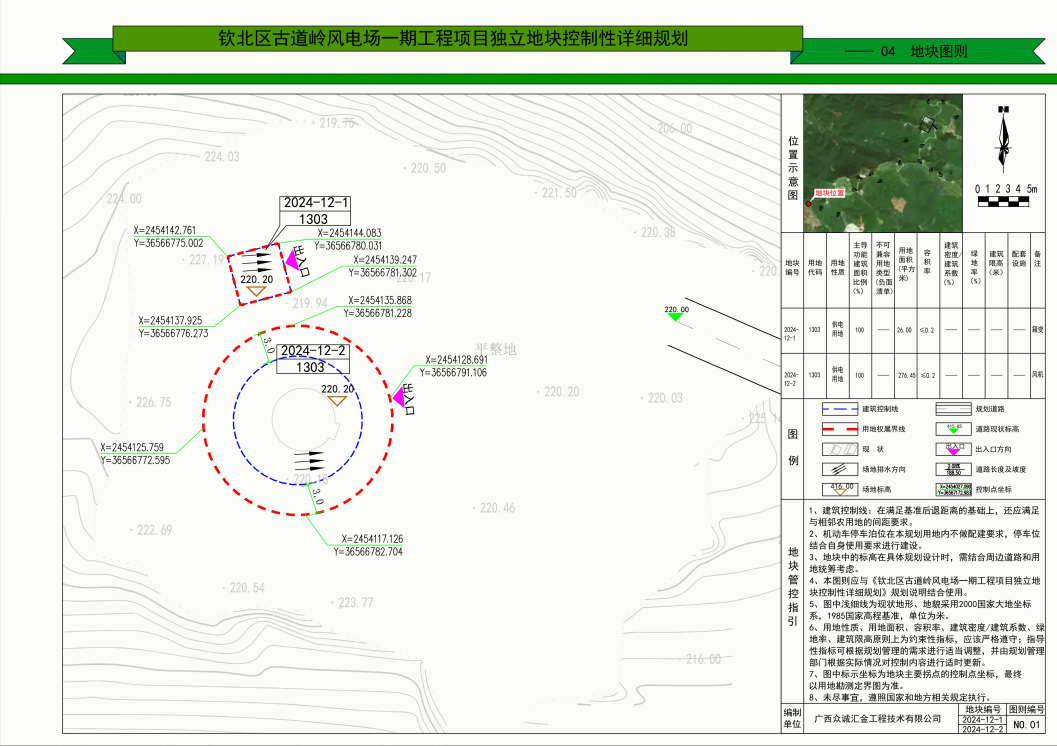Click the red dashed 用地权属界线 legend swatch

838,429
